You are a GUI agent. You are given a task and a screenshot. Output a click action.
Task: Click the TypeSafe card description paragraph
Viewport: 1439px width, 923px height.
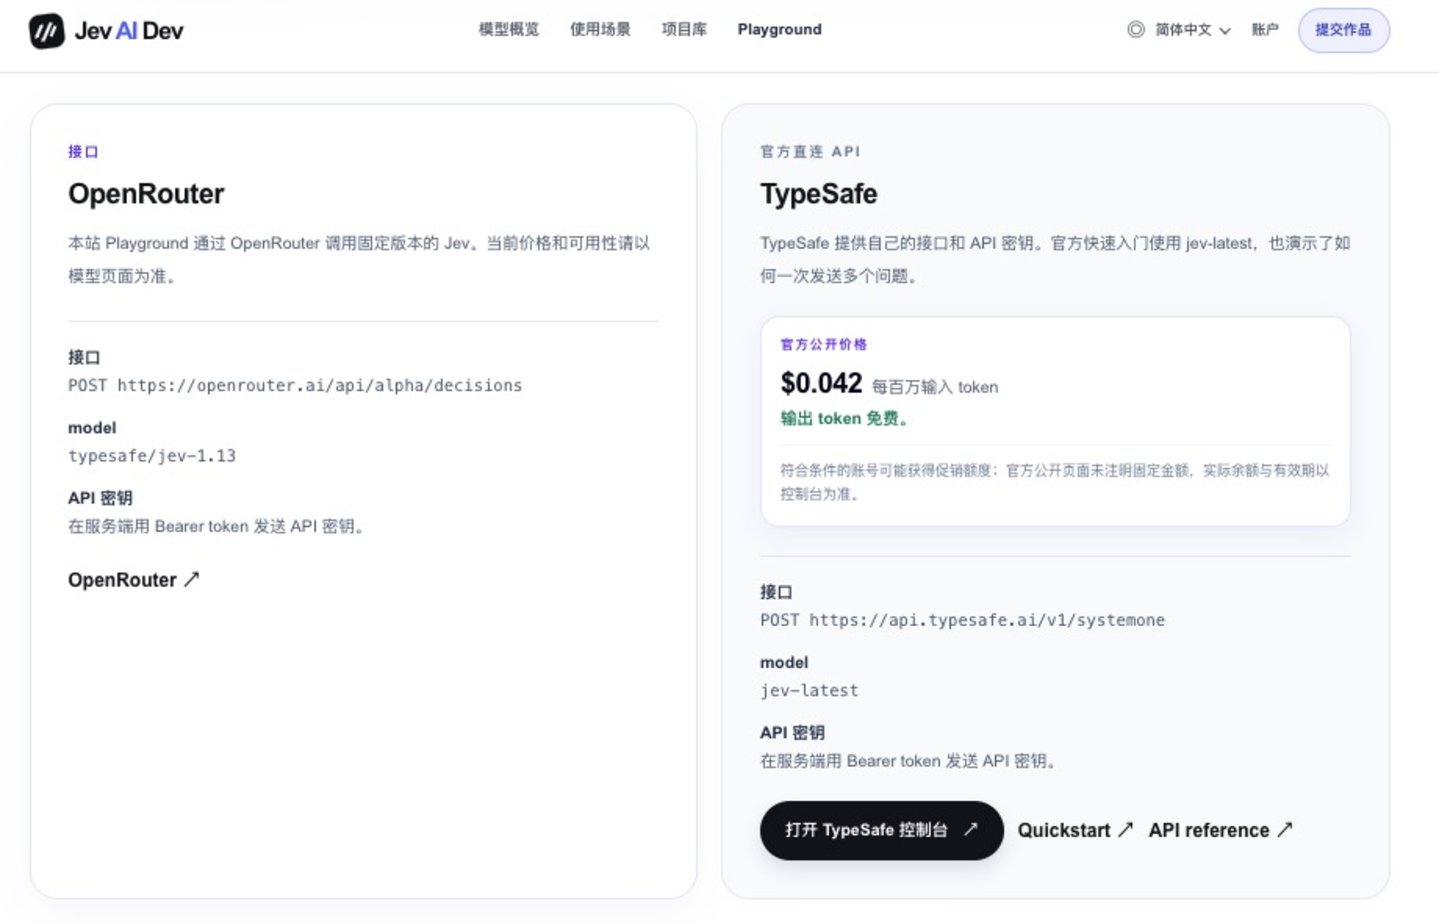(x=1055, y=259)
